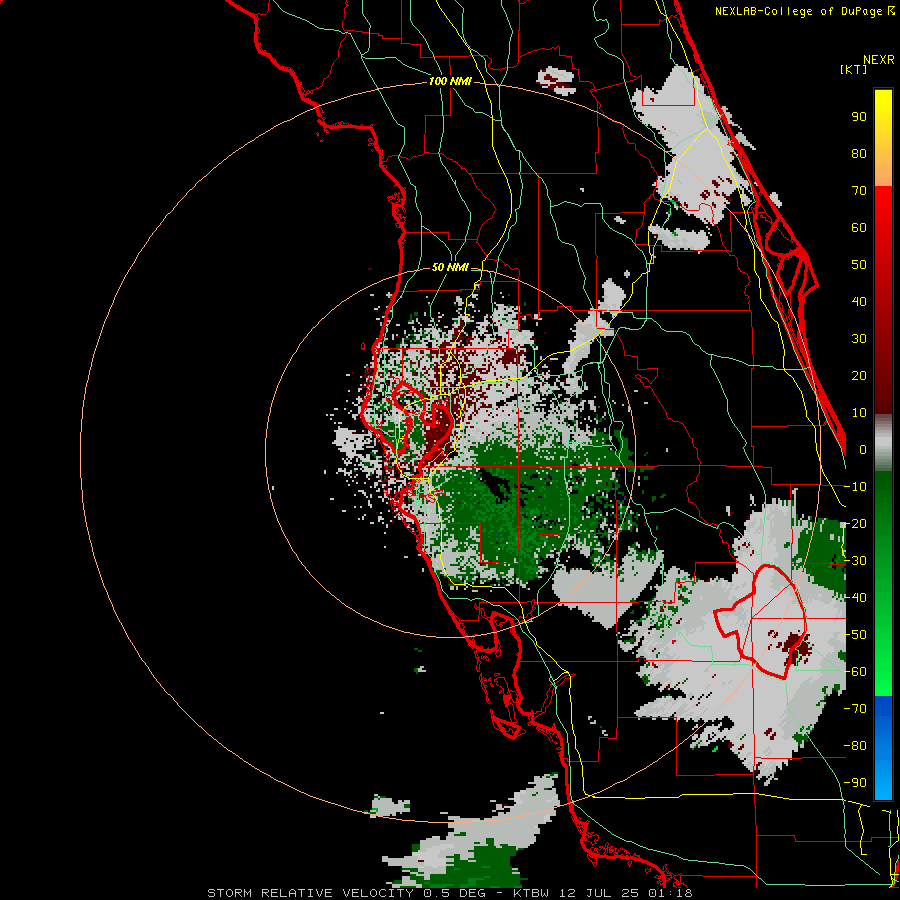Click the KTBW radar site identifier
Viewport: 900px width, 900px height.
point(532,893)
